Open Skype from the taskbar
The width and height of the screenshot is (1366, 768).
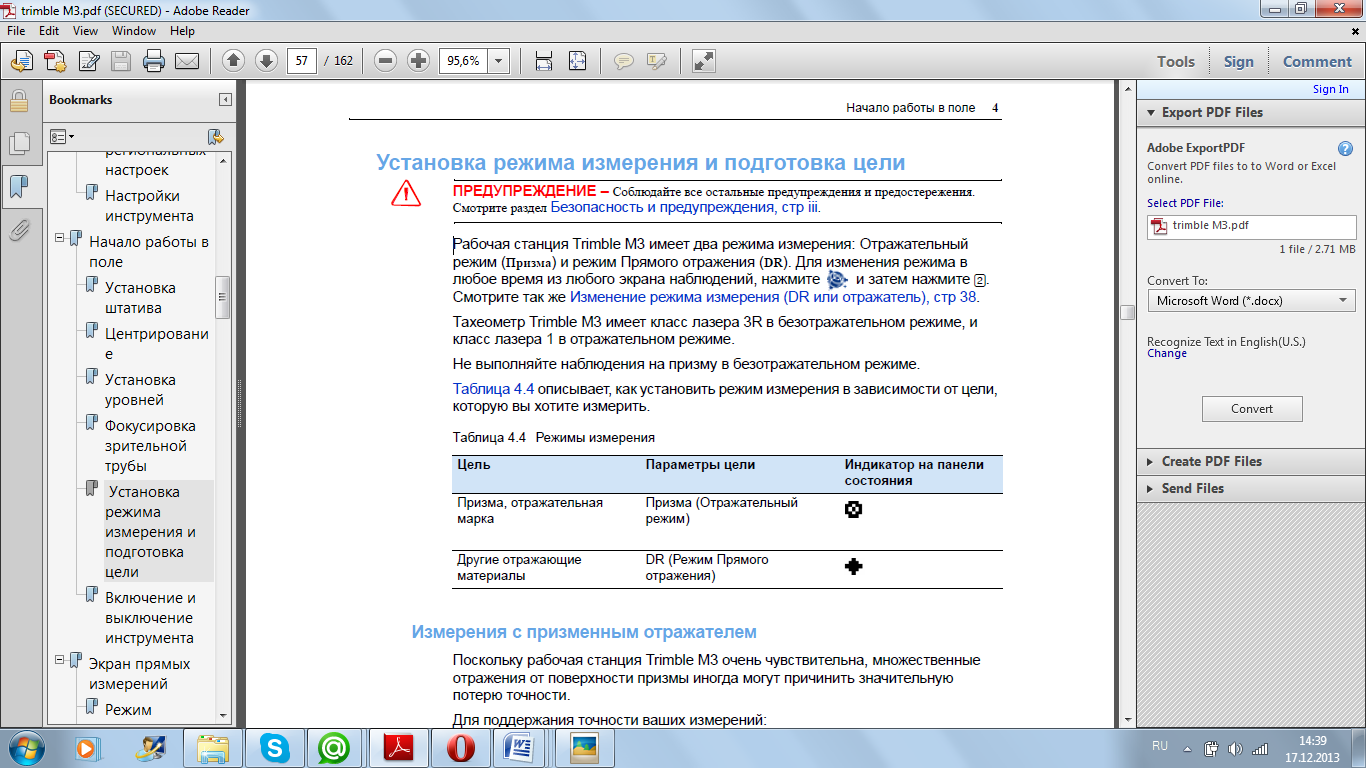(275, 747)
